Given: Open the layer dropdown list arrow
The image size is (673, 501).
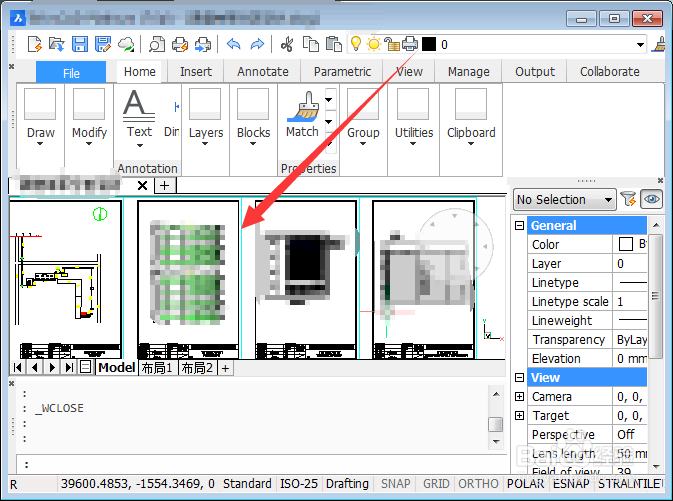Looking at the screenshot, I should (x=640, y=45).
